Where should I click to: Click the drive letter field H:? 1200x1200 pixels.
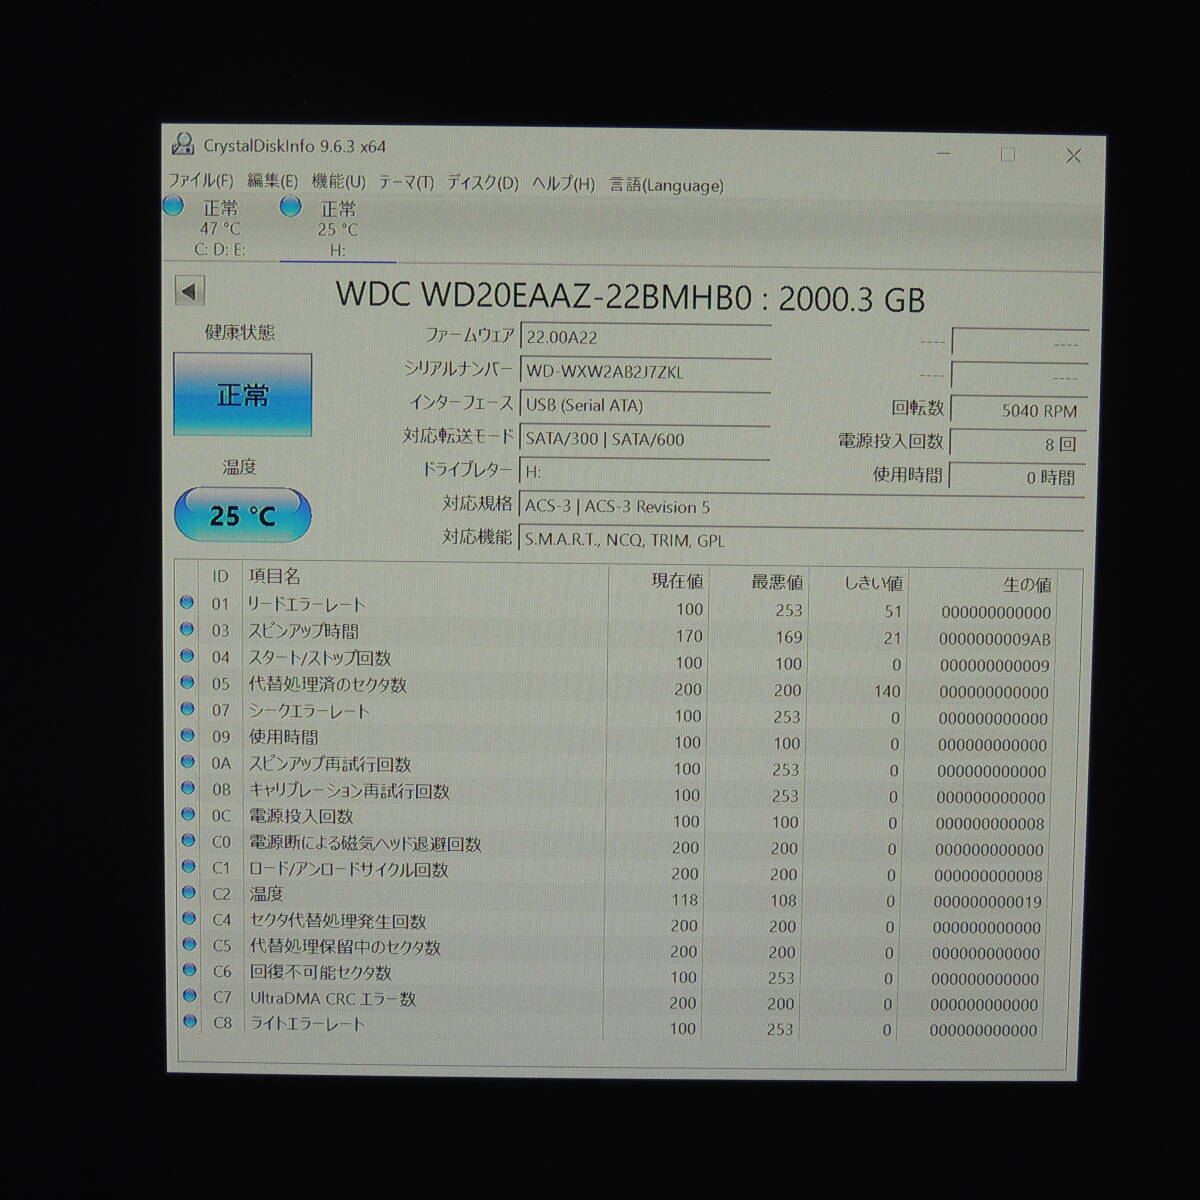click(645, 472)
